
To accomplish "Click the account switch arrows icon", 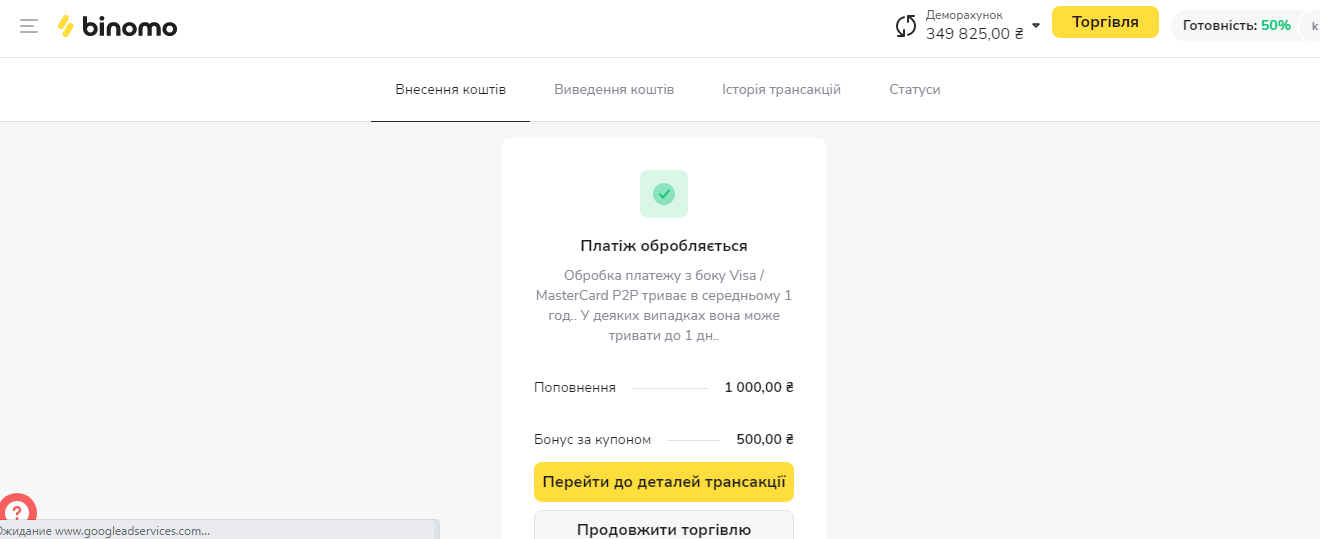I will click(906, 26).
